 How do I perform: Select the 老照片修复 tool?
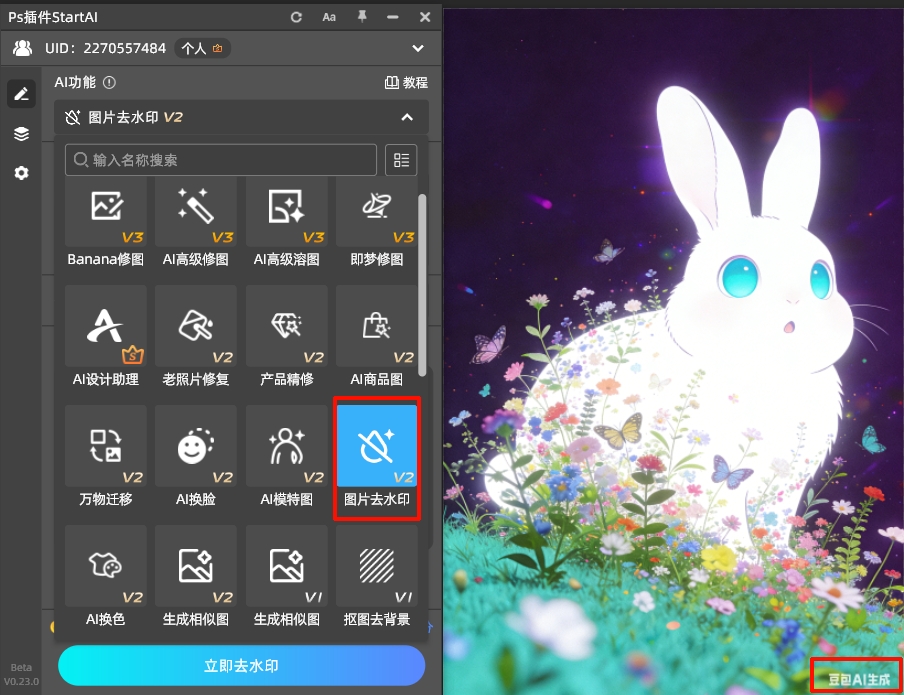[196, 326]
